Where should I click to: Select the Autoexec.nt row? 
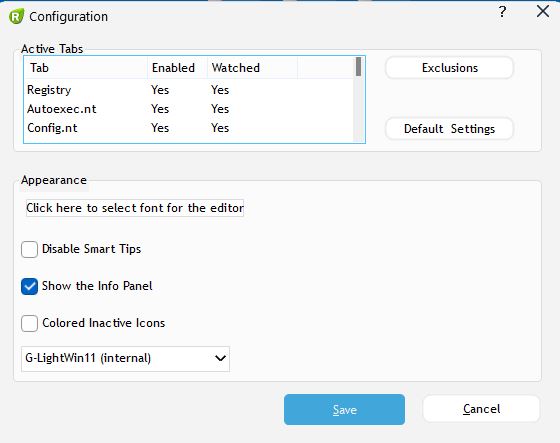[189, 109]
